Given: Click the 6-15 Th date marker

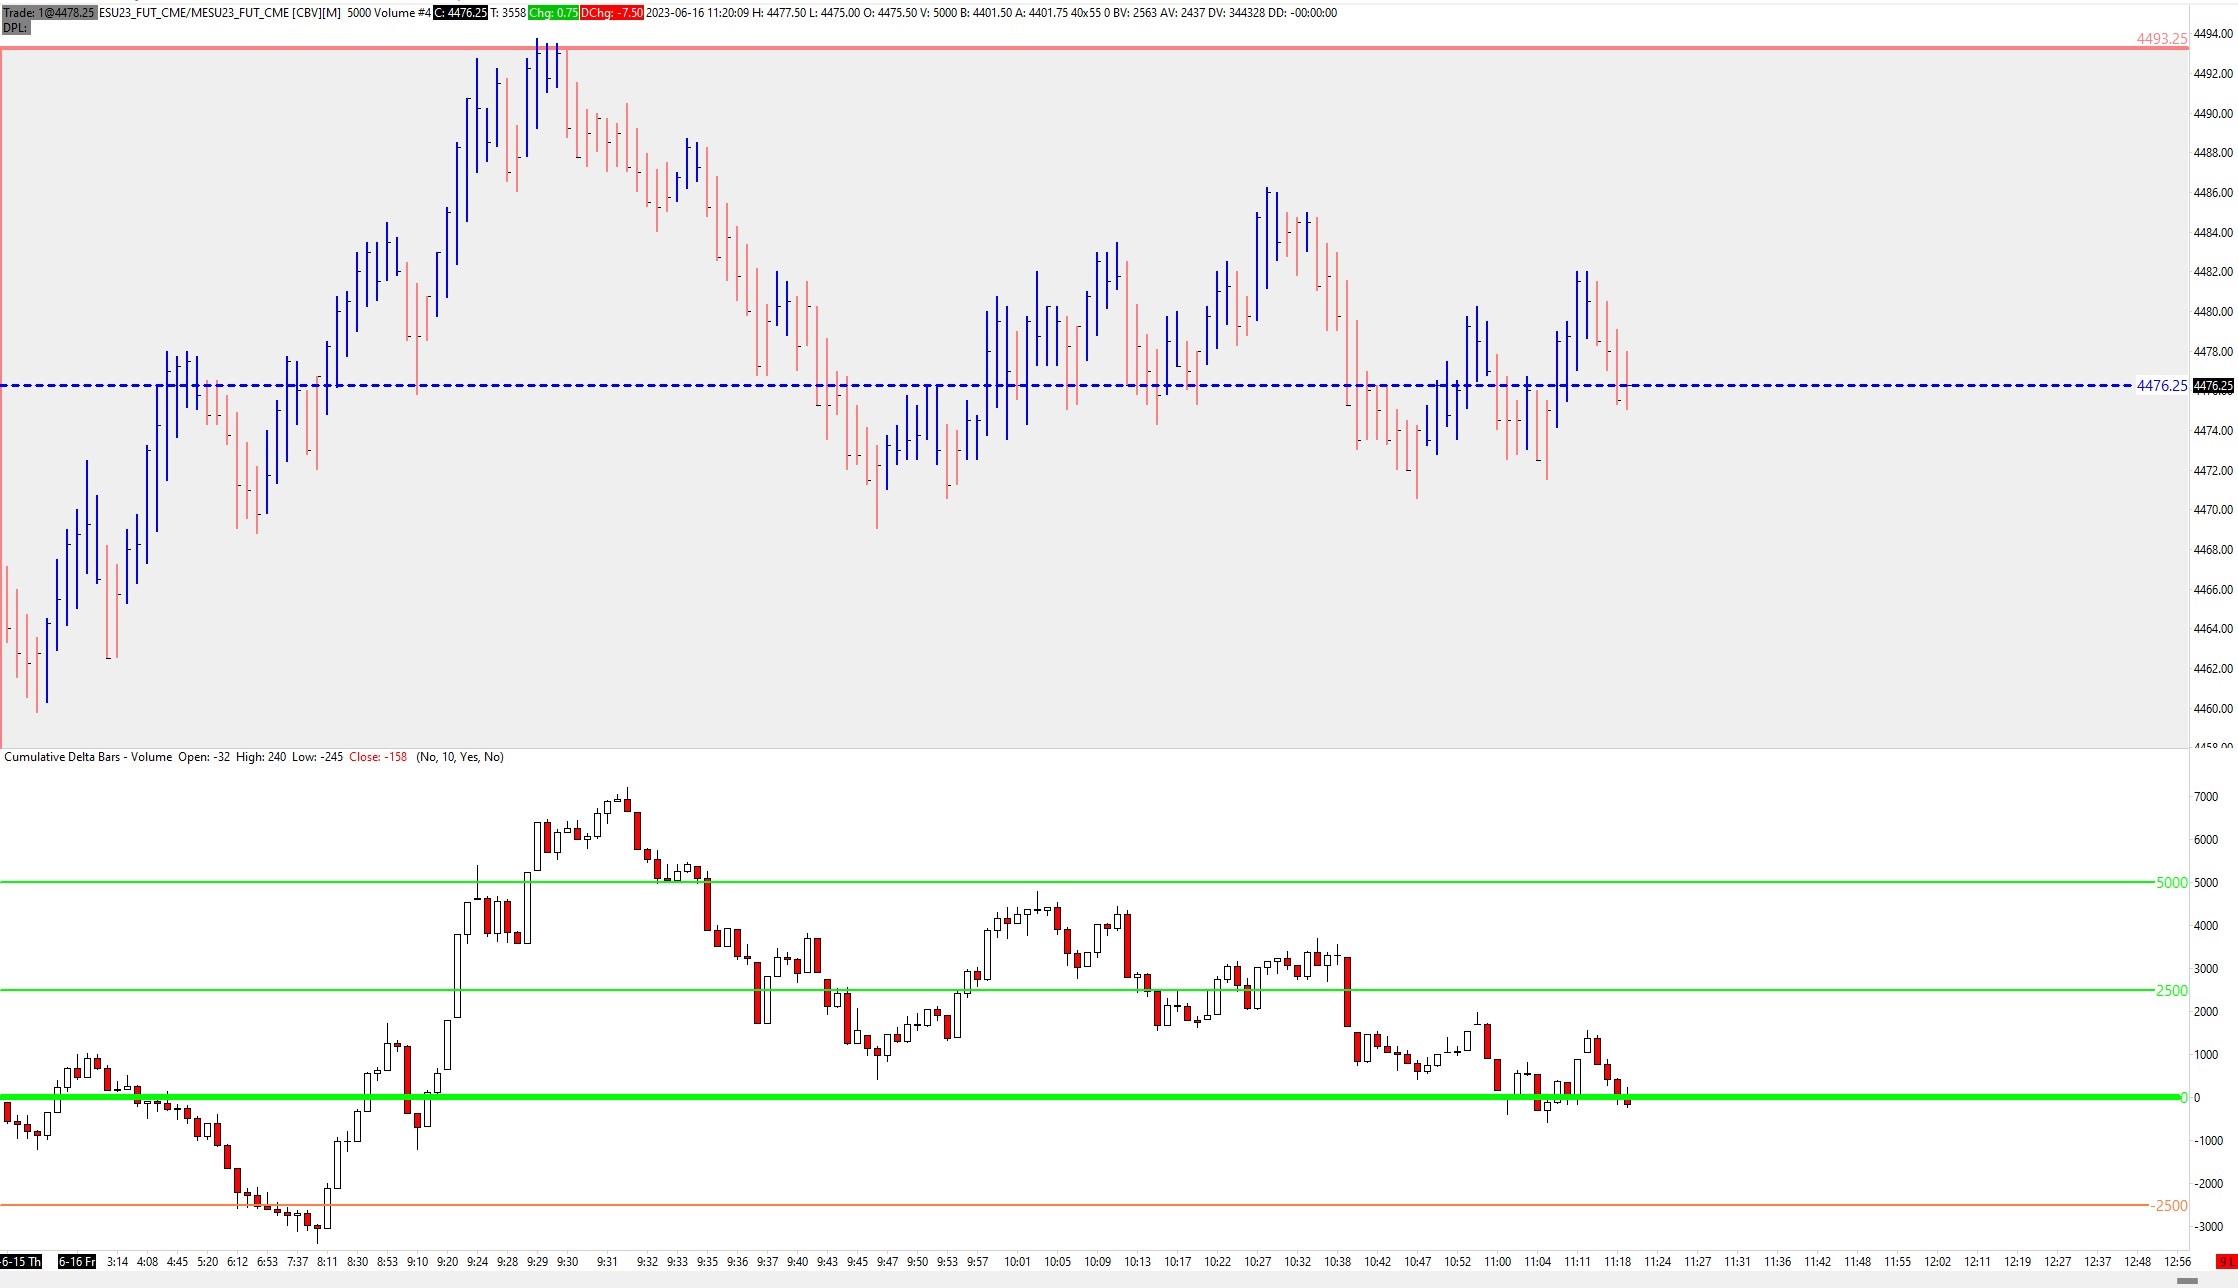Looking at the screenshot, I should point(20,1262).
